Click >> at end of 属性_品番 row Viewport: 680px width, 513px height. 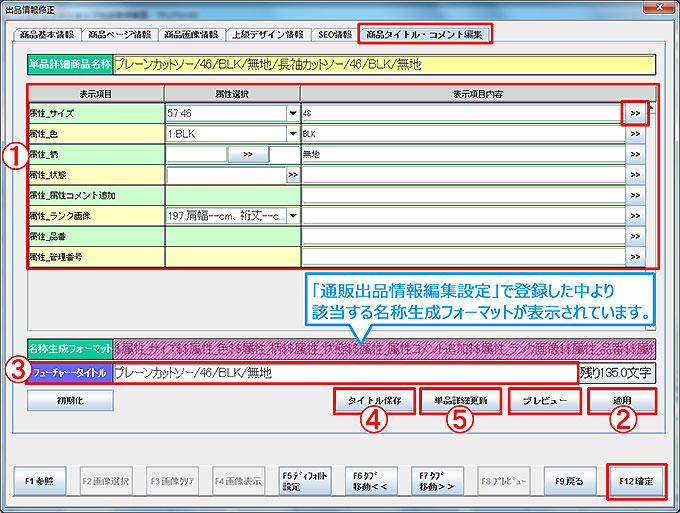coord(635,236)
